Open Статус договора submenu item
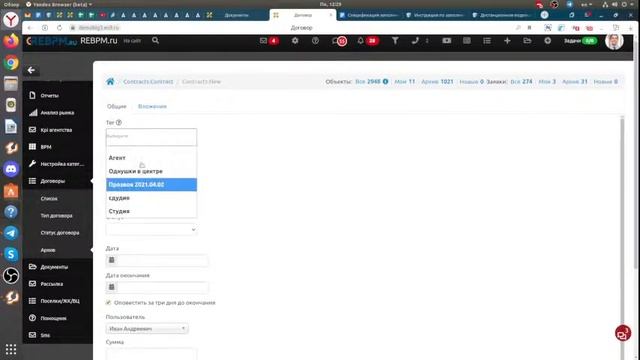The image size is (640, 360). pyautogui.click(x=60, y=233)
